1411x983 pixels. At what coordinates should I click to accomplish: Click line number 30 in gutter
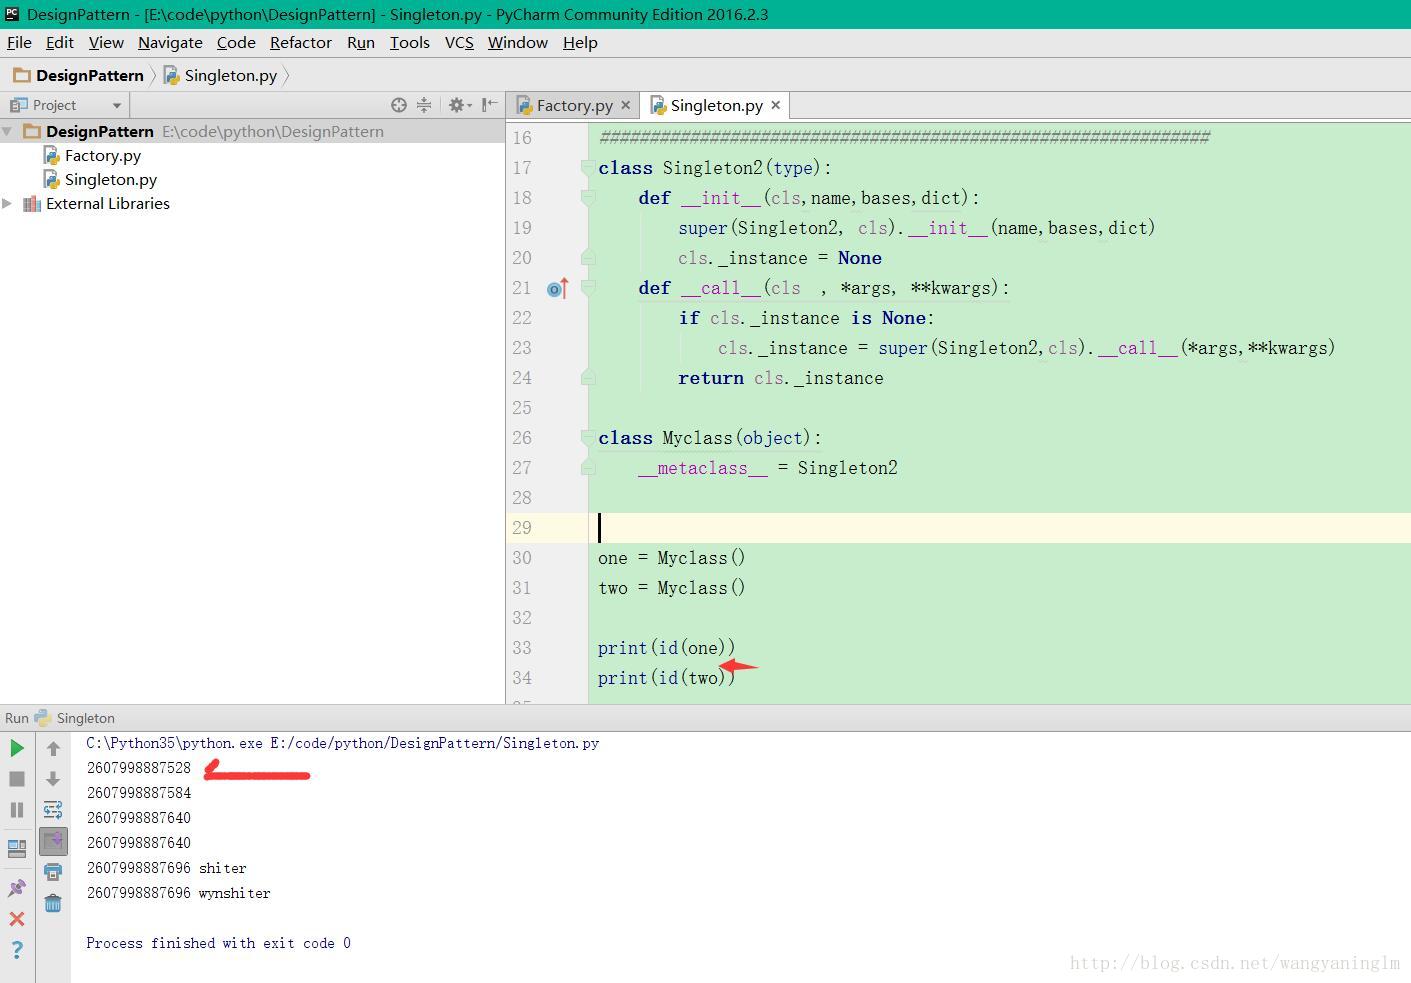pyautogui.click(x=522, y=558)
